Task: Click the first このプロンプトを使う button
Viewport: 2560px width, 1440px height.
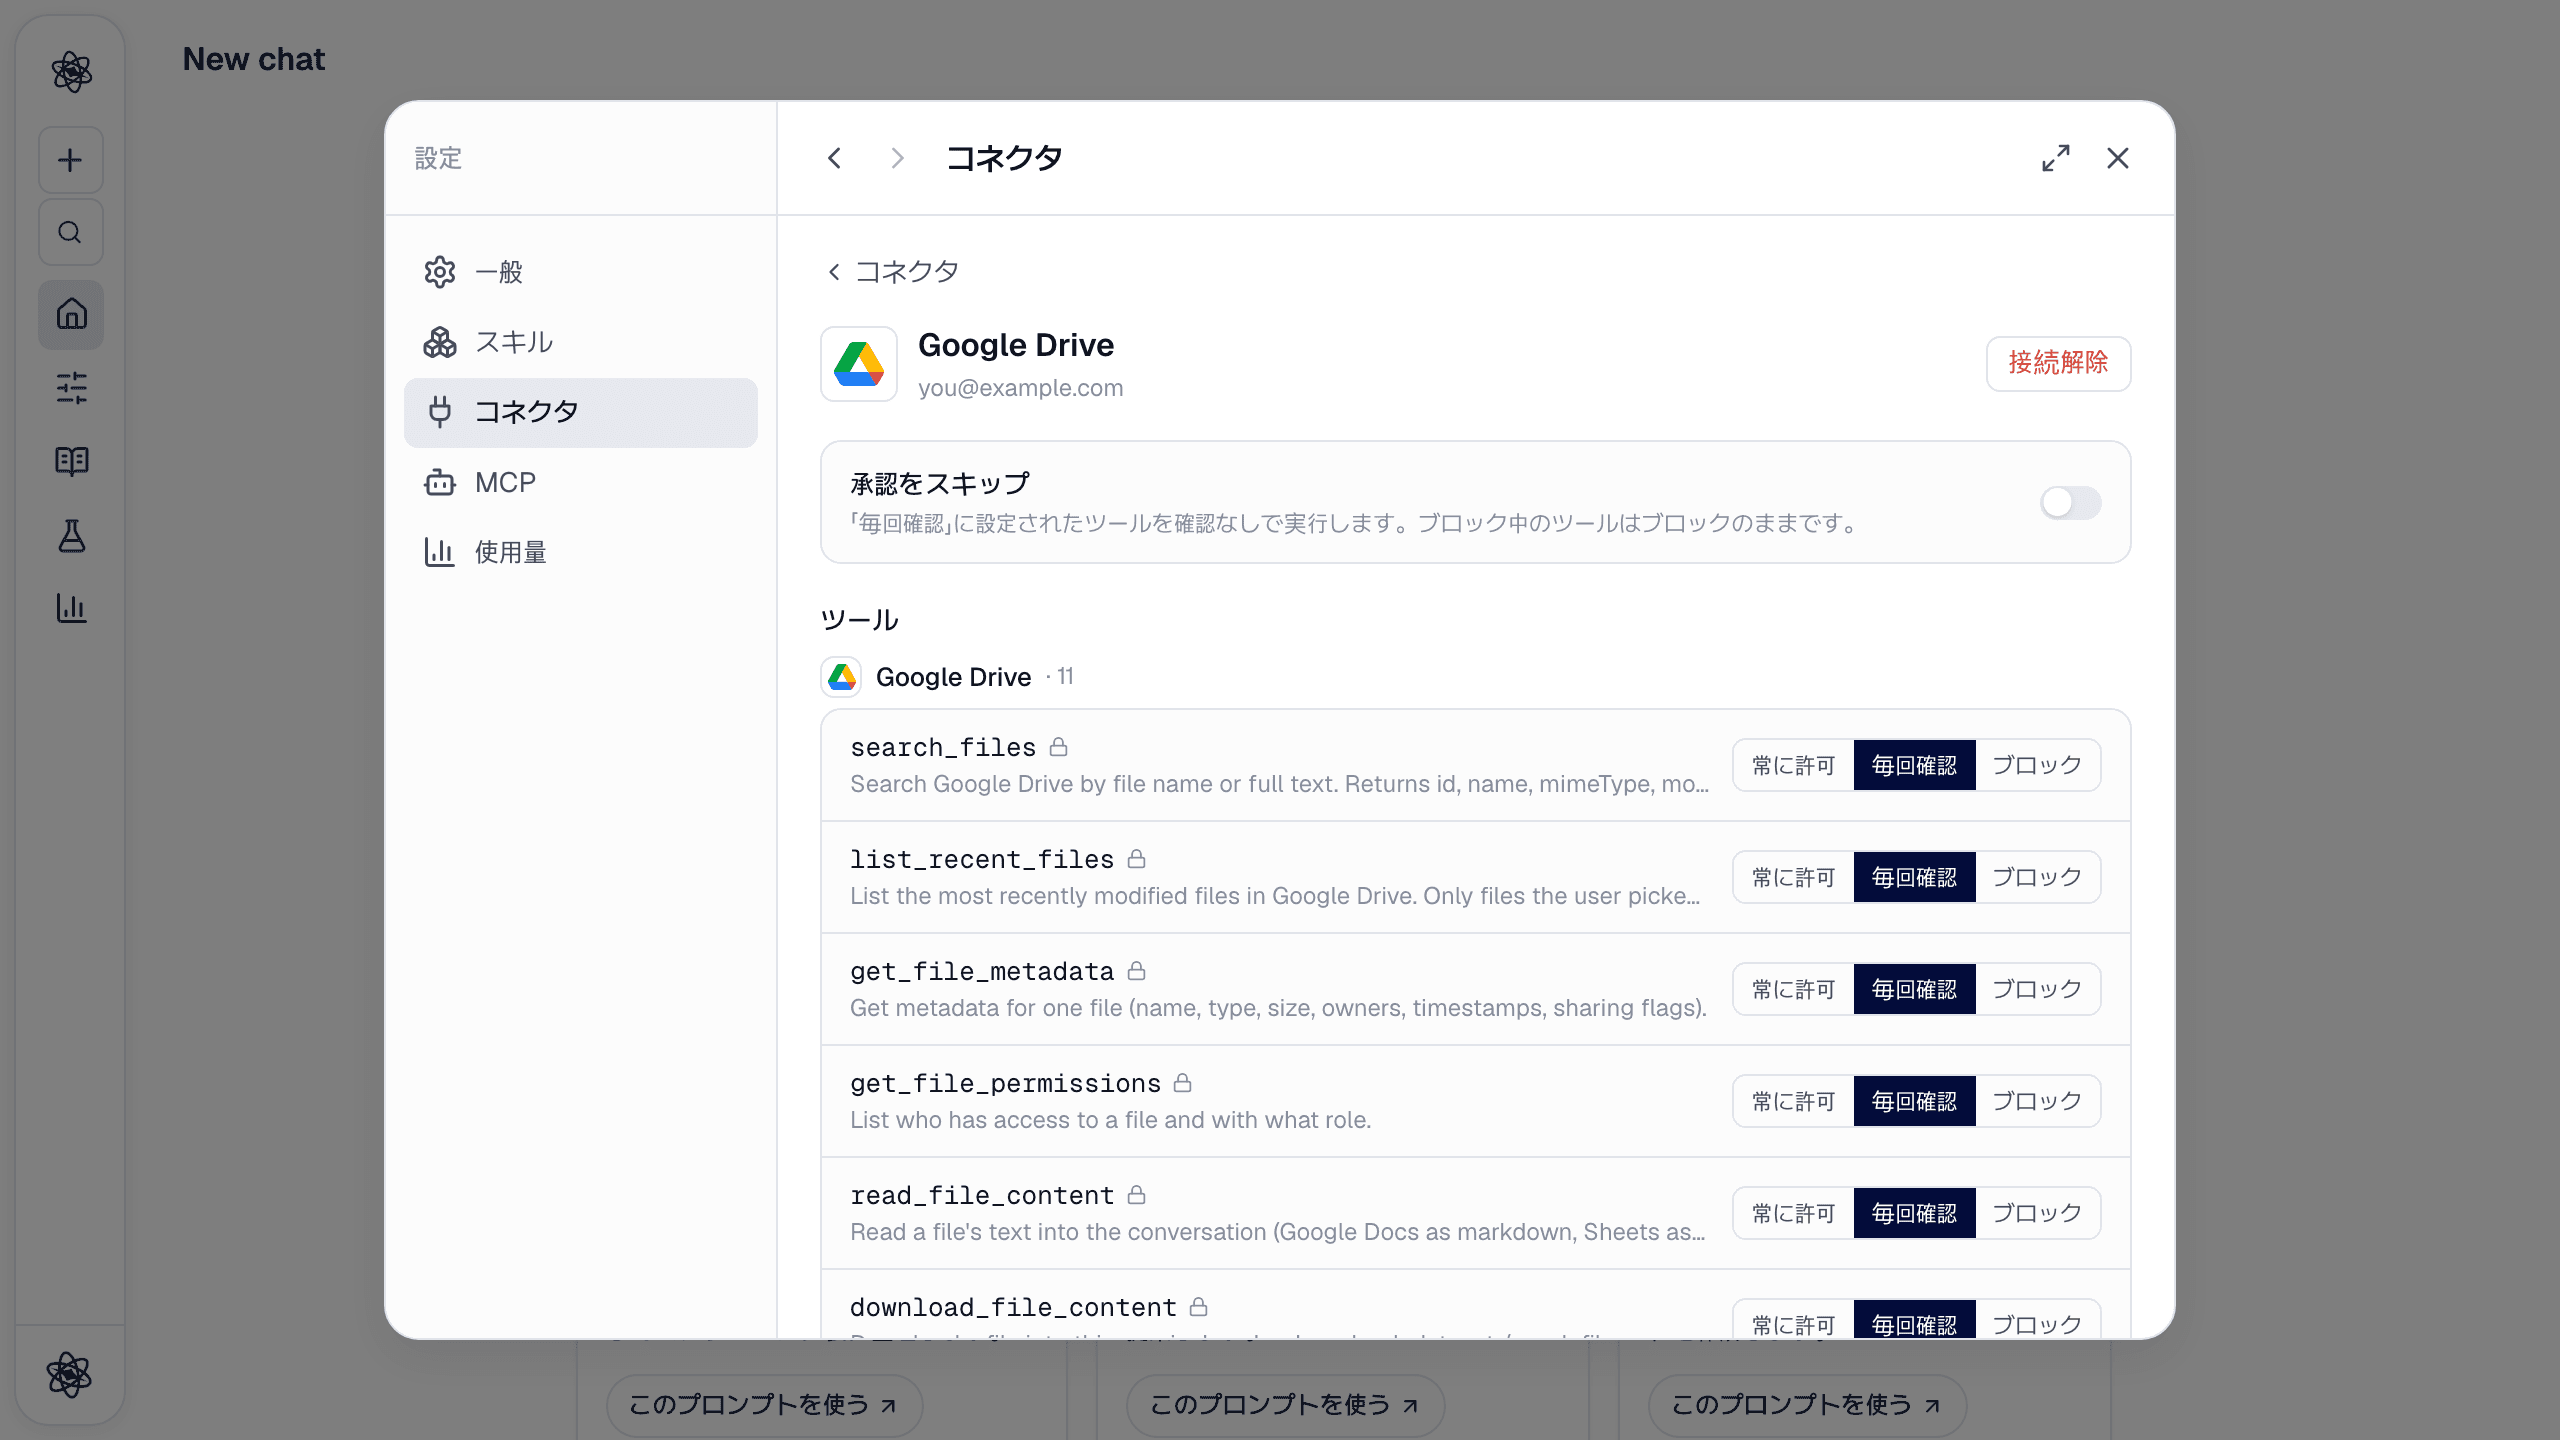Action: click(763, 1405)
